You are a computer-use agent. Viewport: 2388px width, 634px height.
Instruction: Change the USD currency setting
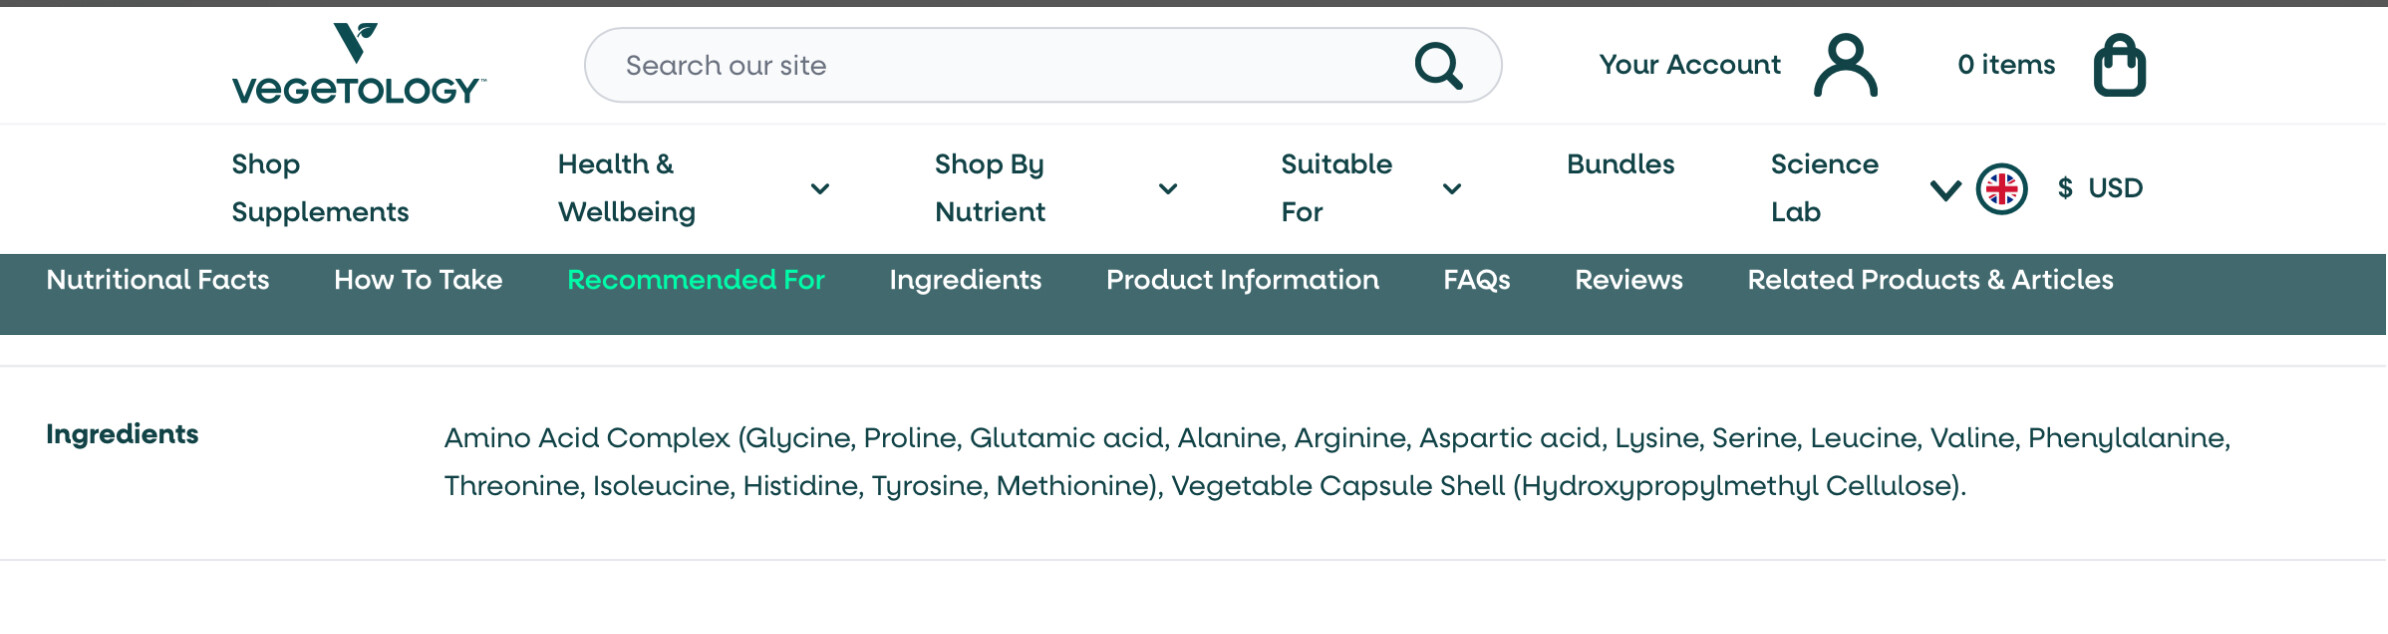2100,188
